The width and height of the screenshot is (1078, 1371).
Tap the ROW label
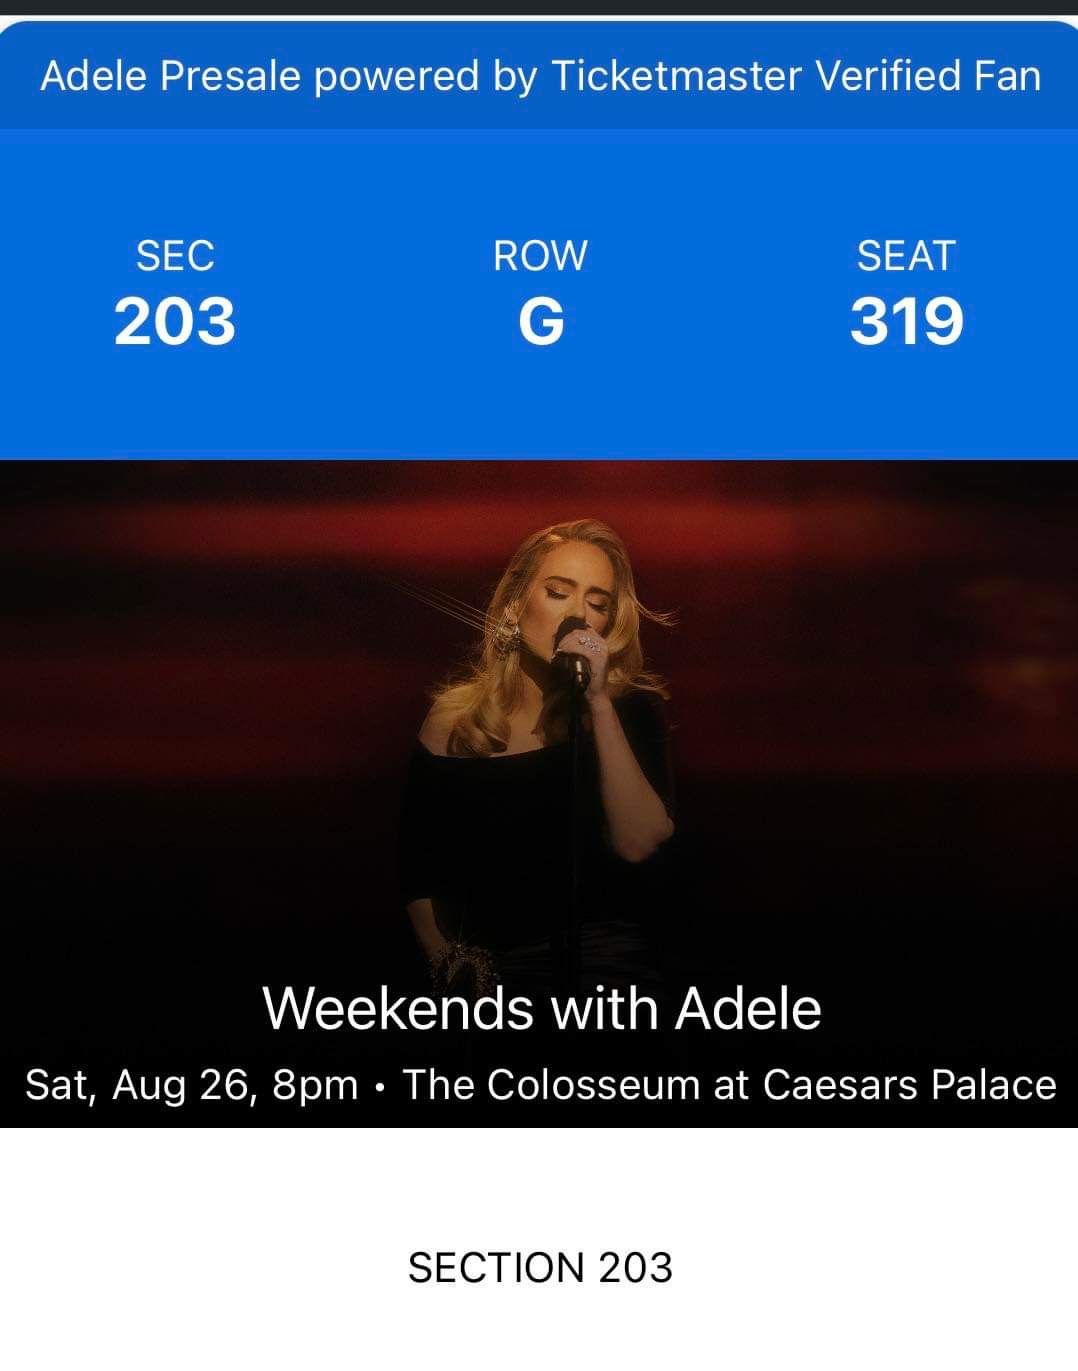tap(540, 256)
